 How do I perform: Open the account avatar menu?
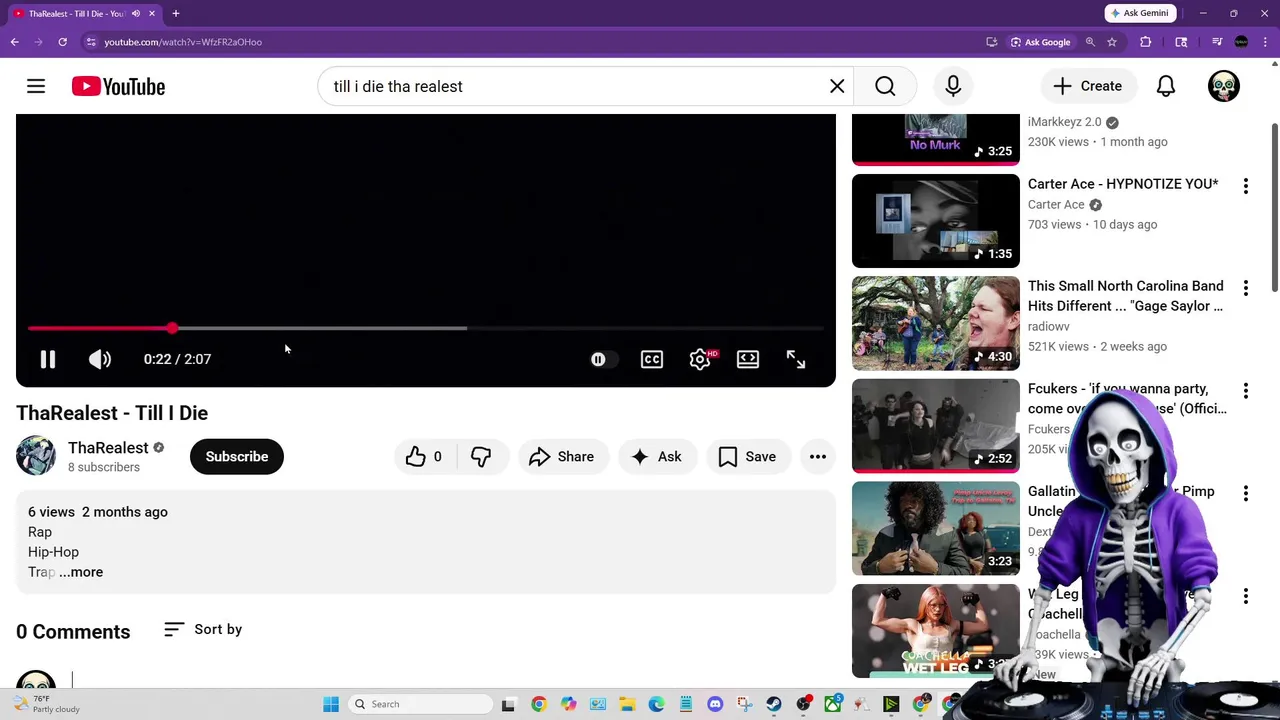[1224, 86]
